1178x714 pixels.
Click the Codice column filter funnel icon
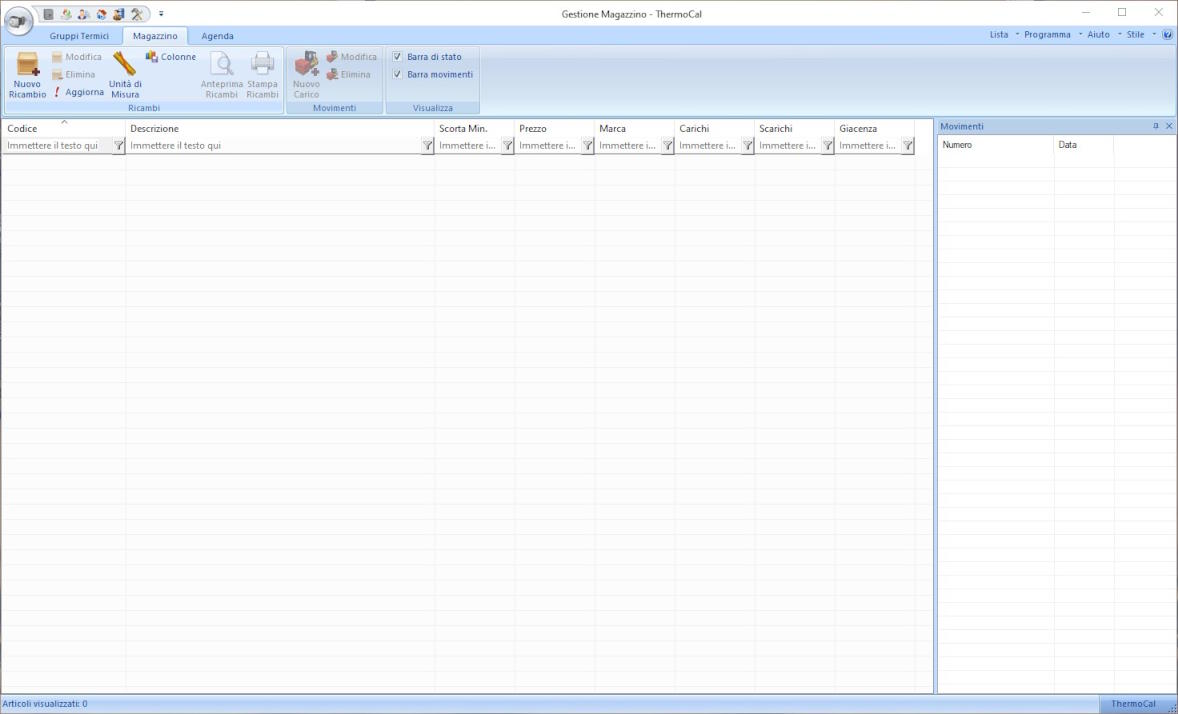(118, 146)
